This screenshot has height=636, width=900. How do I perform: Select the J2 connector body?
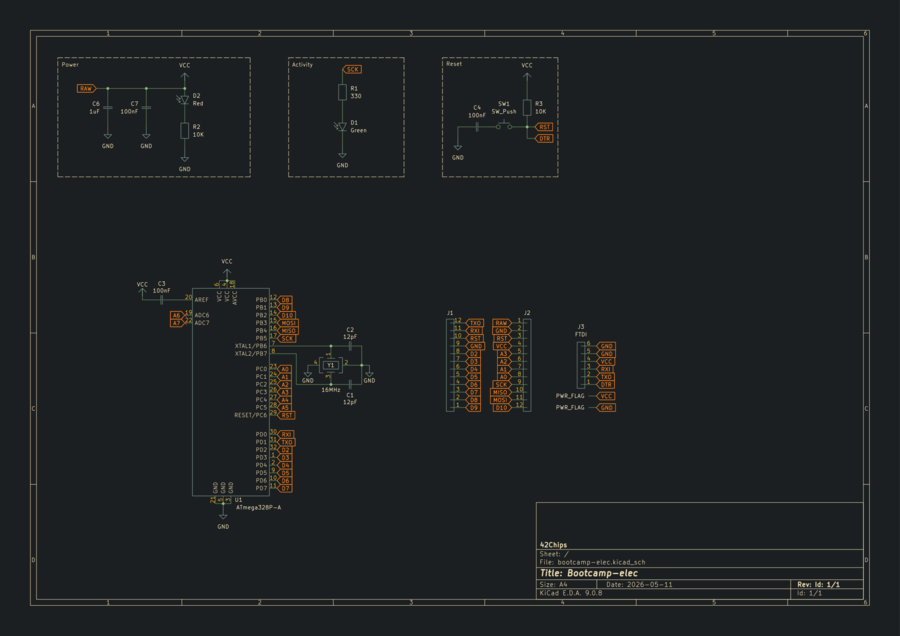point(527,366)
